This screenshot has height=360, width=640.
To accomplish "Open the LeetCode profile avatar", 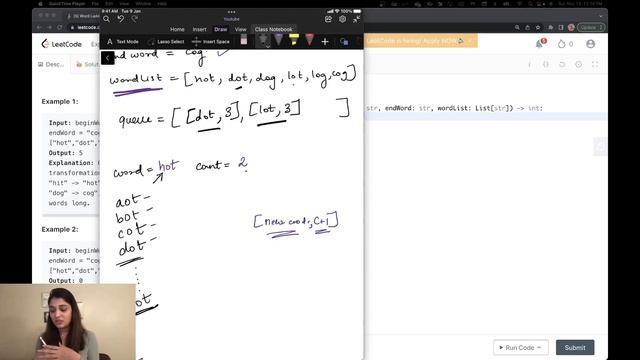I will coord(590,44).
